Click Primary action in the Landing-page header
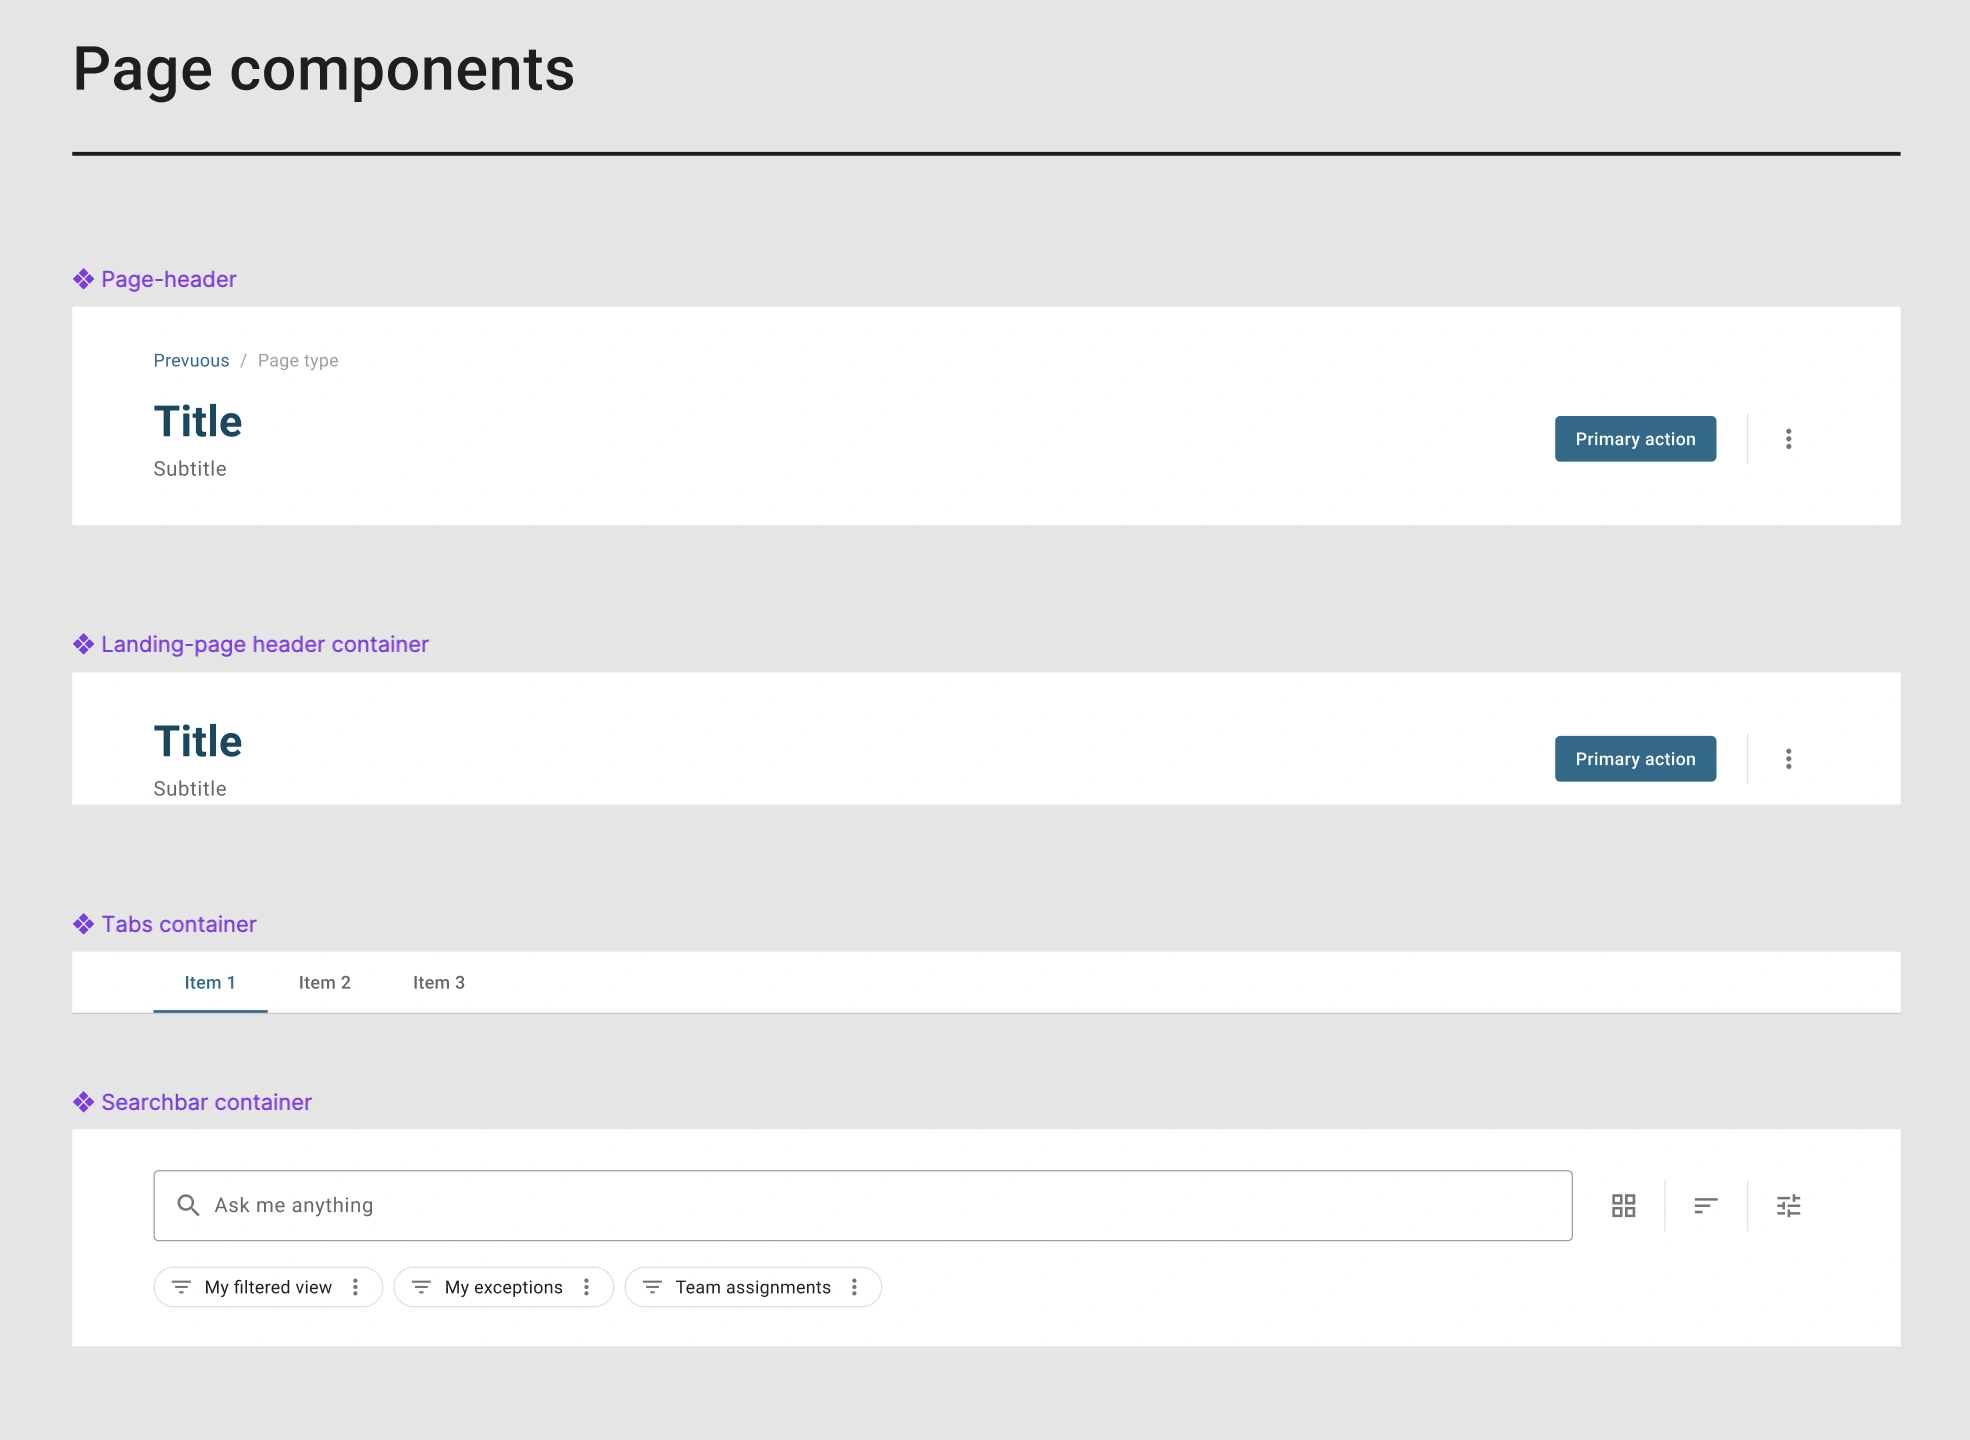The width and height of the screenshot is (1970, 1440). [x=1635, y=759]
